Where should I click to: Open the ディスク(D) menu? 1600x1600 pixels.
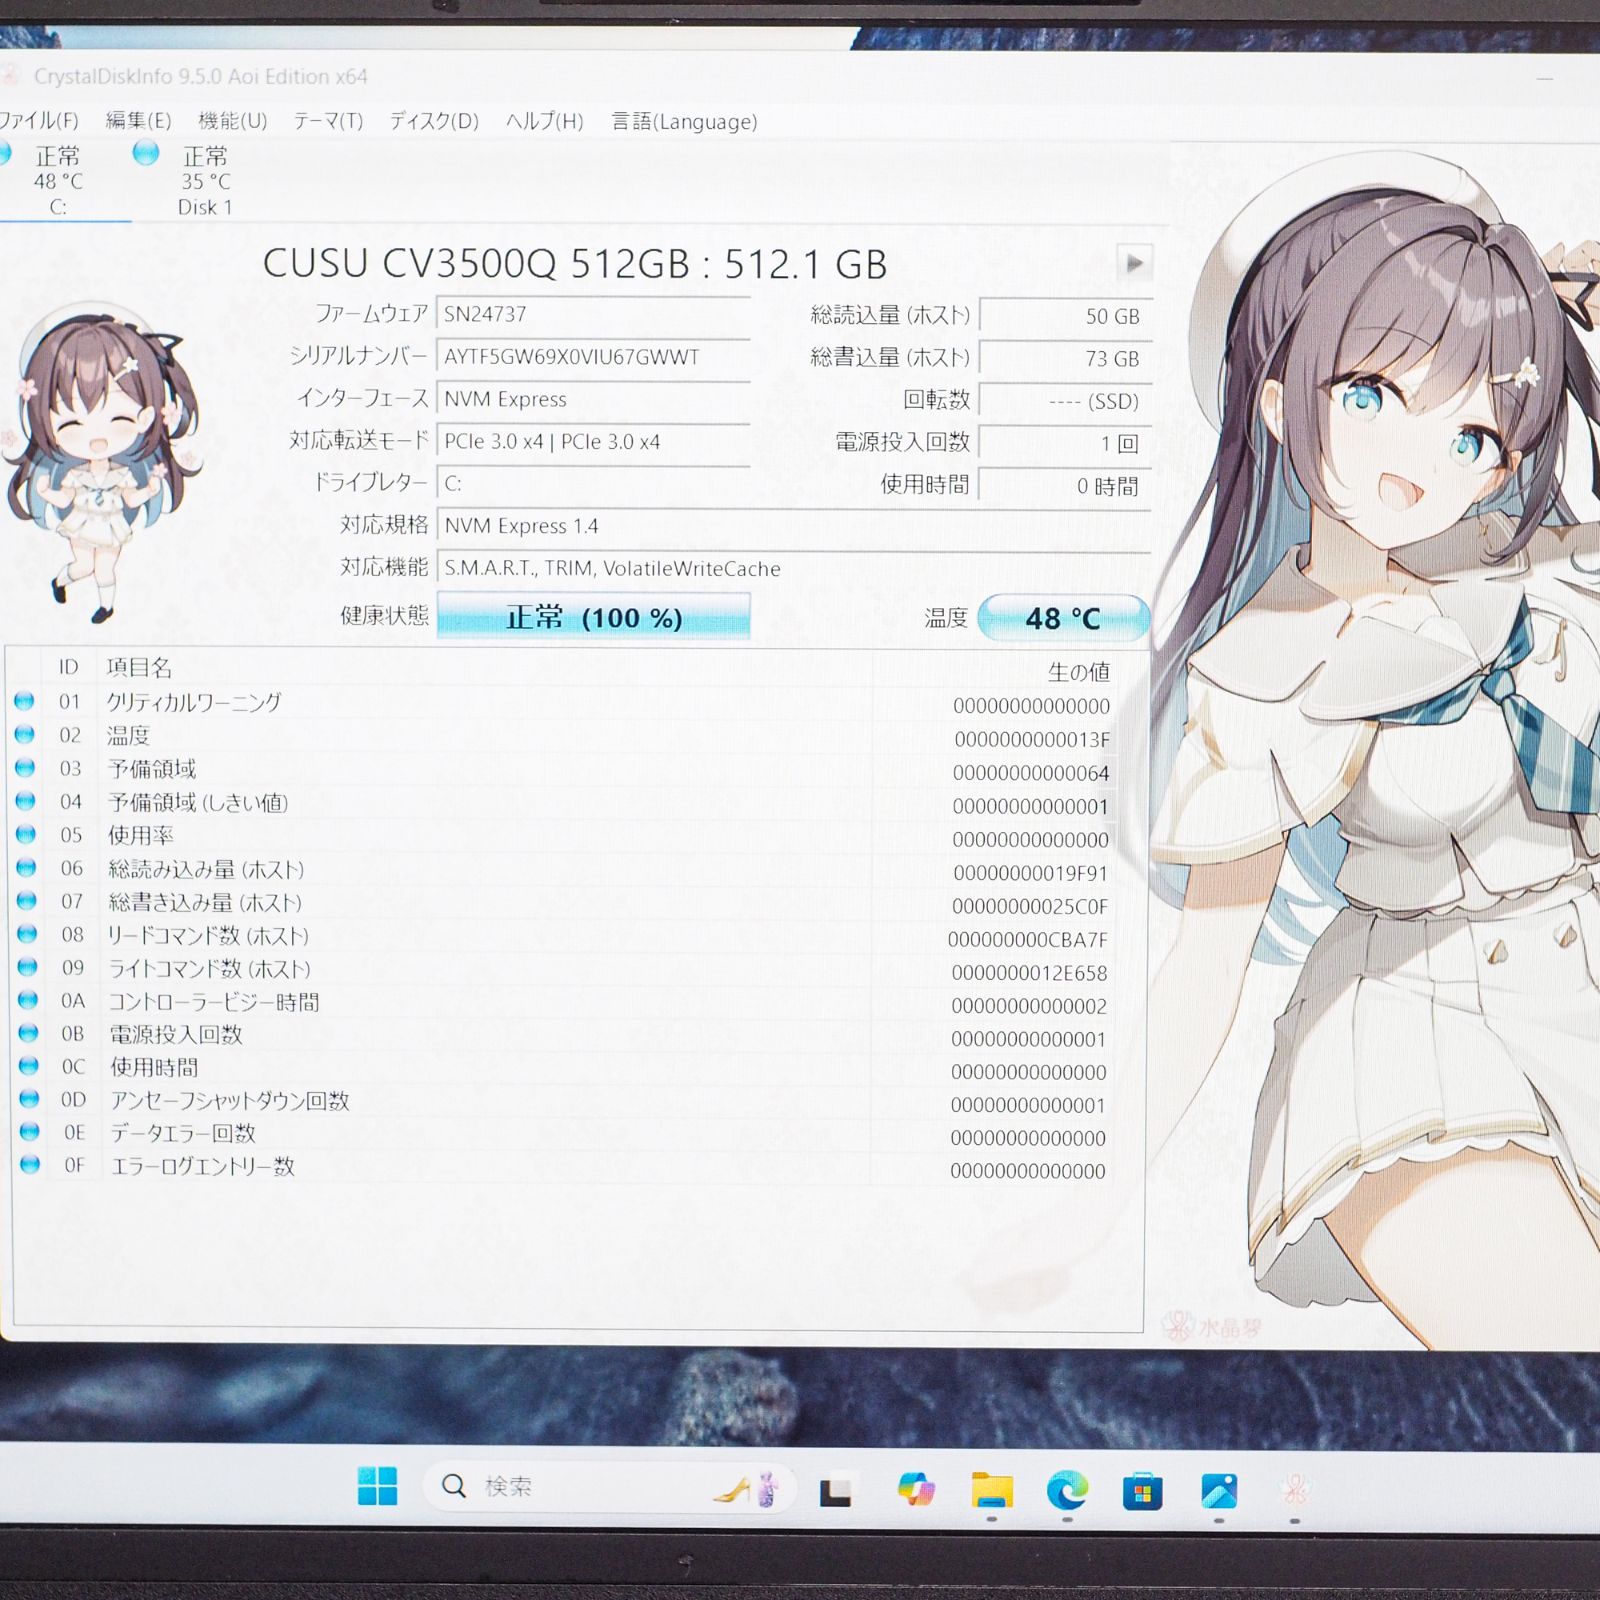pyautogui.click(x=434, y=121)
